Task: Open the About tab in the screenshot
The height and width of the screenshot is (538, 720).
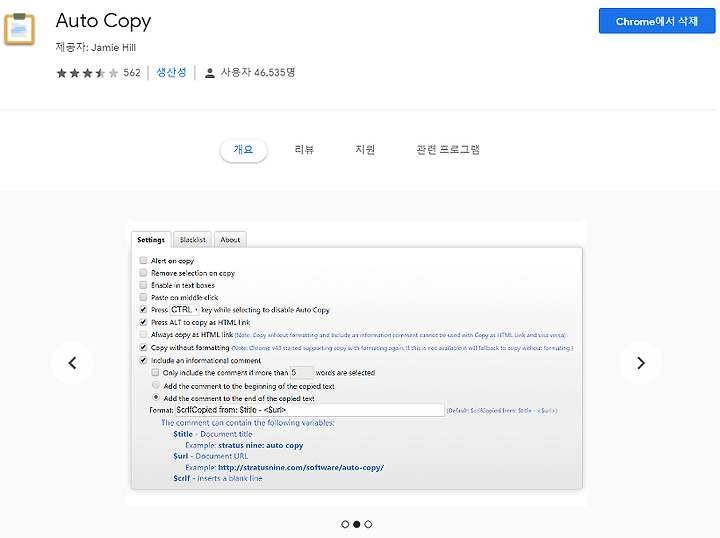Action: tap(230, 240)
